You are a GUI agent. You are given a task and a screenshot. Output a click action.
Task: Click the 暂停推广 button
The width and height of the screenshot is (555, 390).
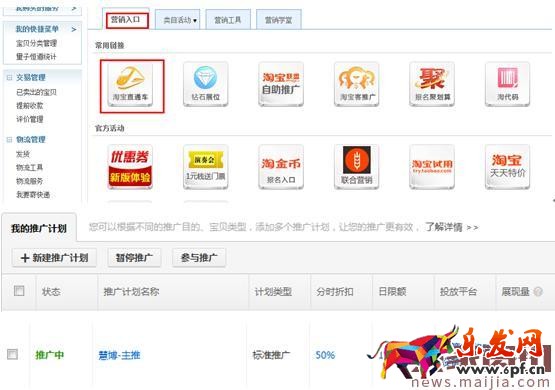pos(134,258)
